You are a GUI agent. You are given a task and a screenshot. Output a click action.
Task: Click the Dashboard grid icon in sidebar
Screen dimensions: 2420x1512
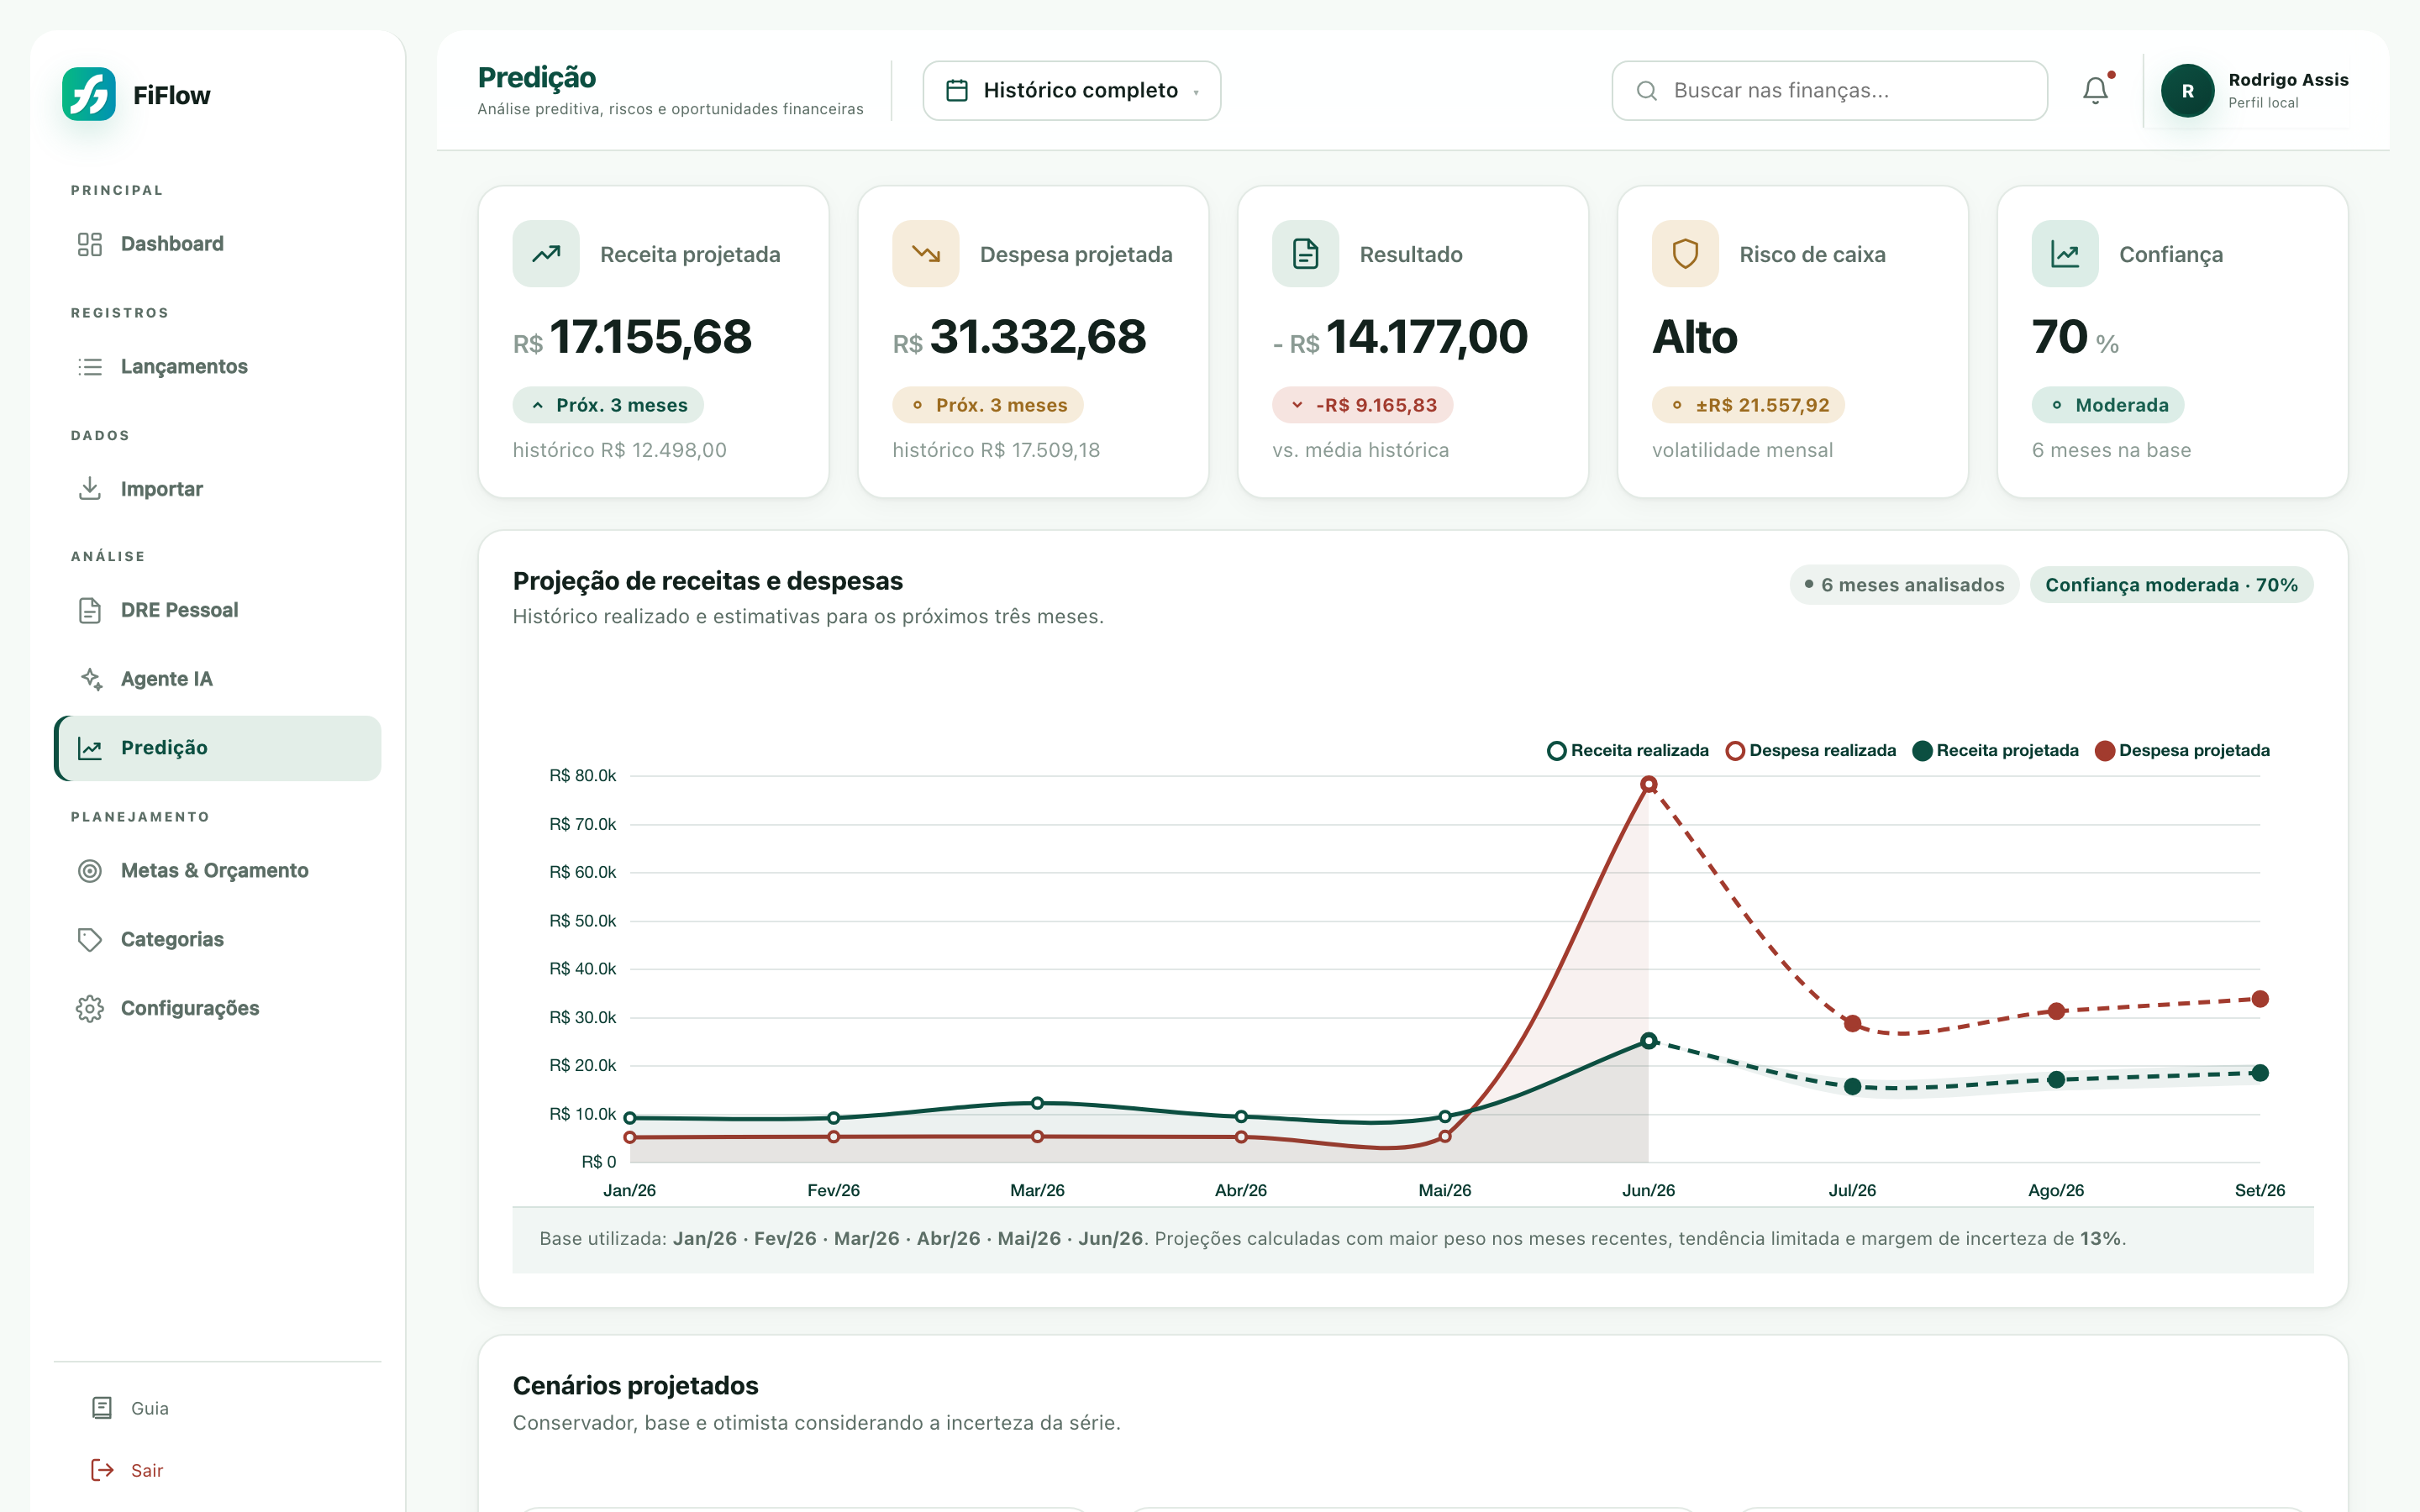pos(90,244)
